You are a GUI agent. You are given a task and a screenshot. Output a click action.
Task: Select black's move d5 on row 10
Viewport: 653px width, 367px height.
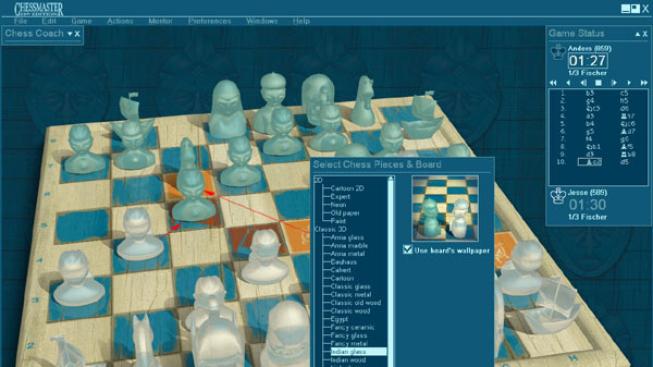click(624, 162)
